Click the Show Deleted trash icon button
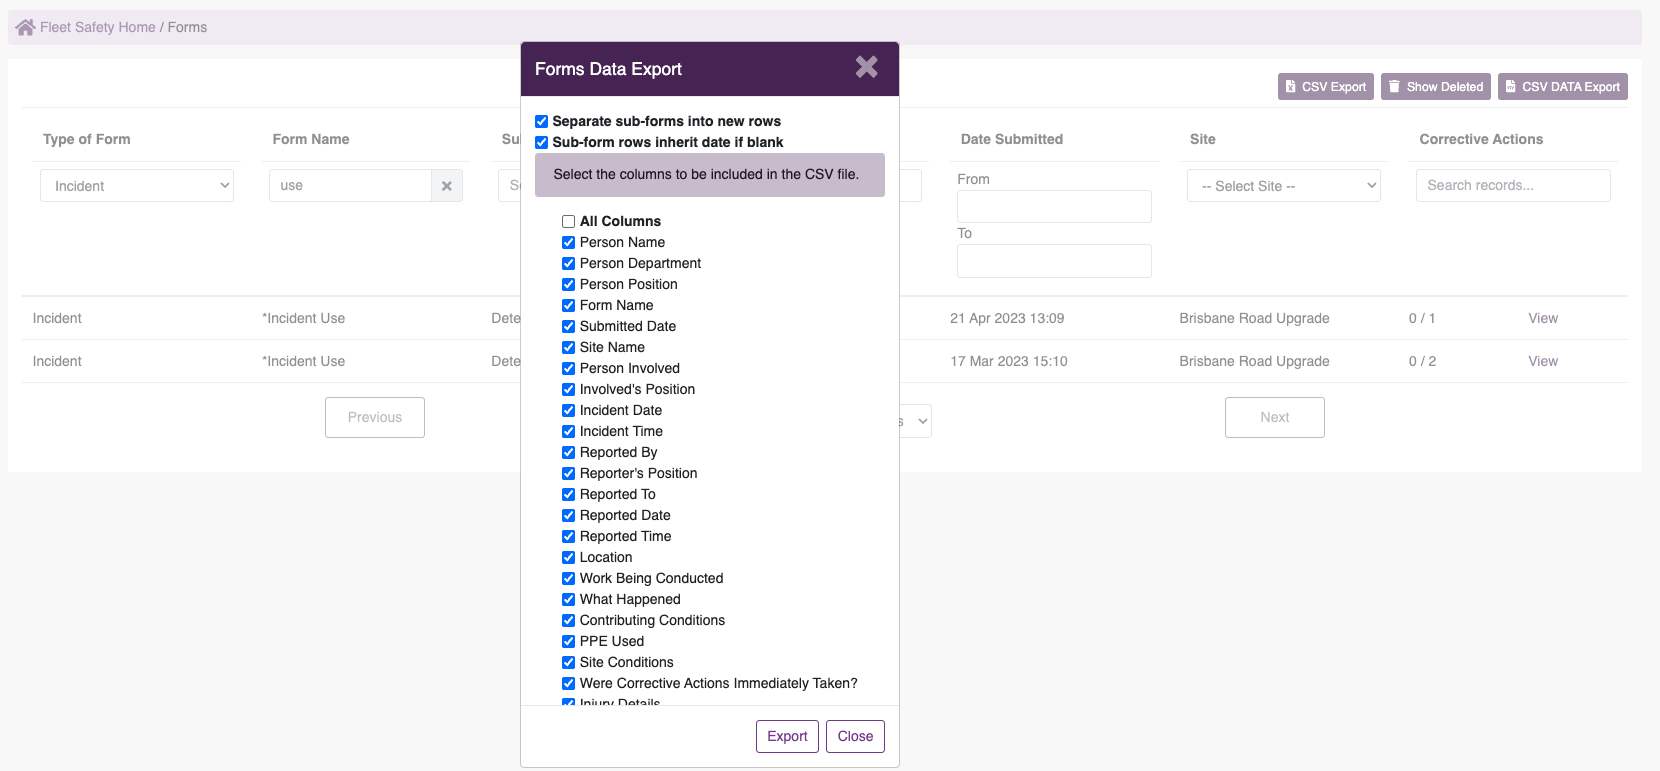This screenshot has height=771, width=1660. coord(1436,87)
